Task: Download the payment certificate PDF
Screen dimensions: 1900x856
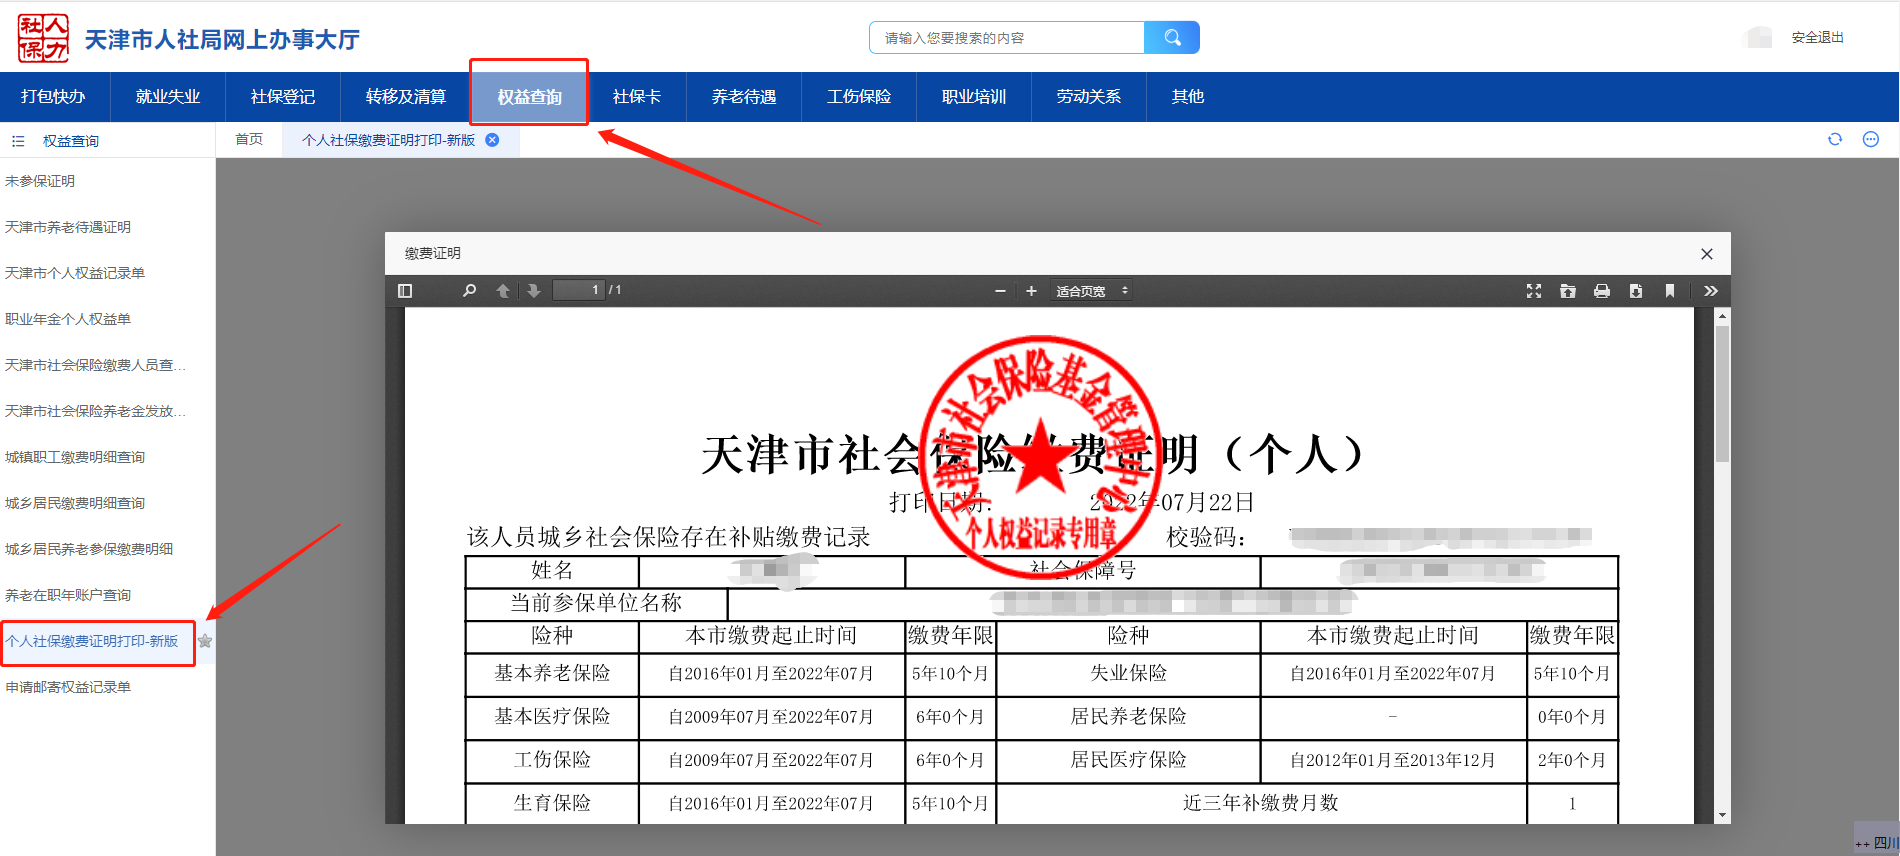Action: point(1636,291)
